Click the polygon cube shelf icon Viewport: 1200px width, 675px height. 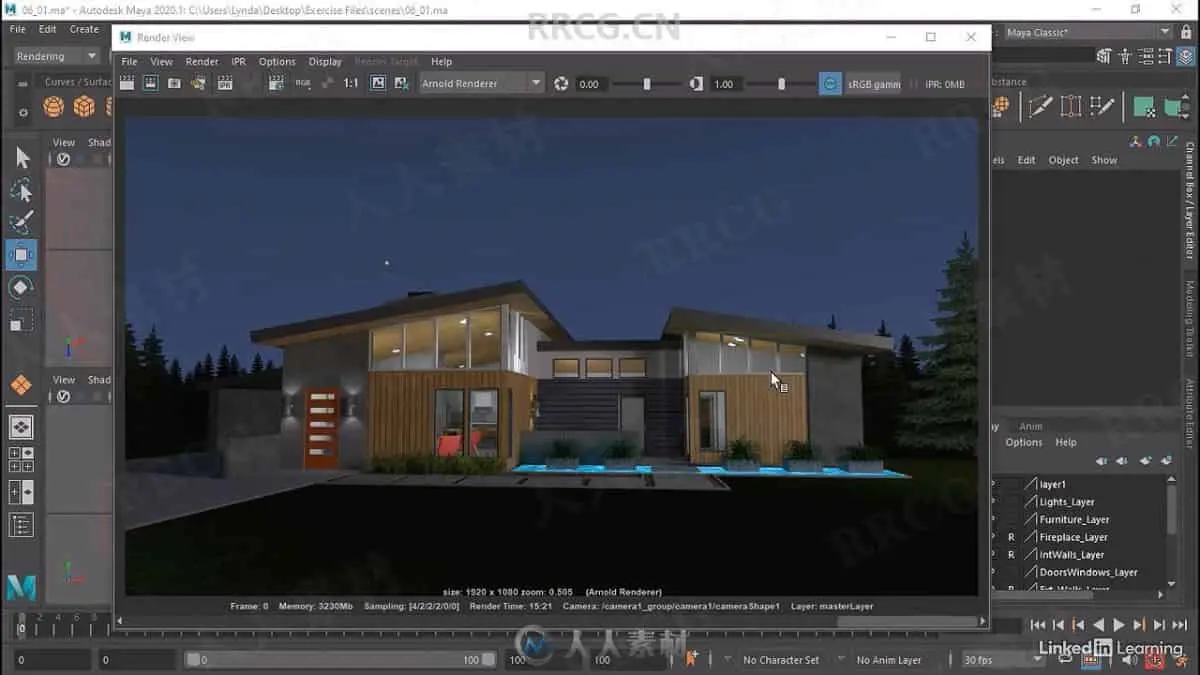tap(85, 106)
